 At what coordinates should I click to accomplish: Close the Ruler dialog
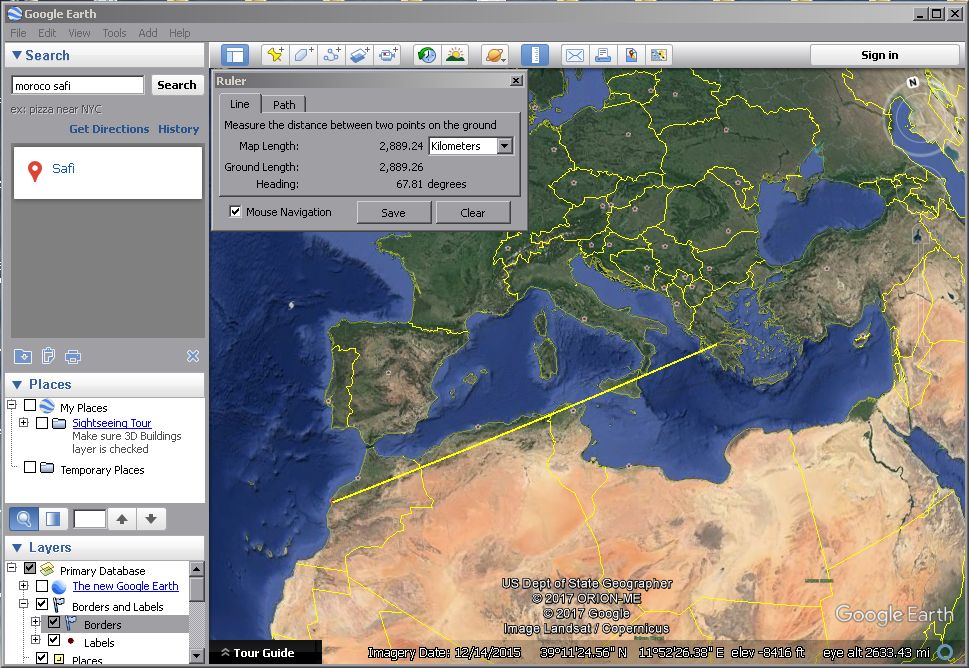point(516,80)
